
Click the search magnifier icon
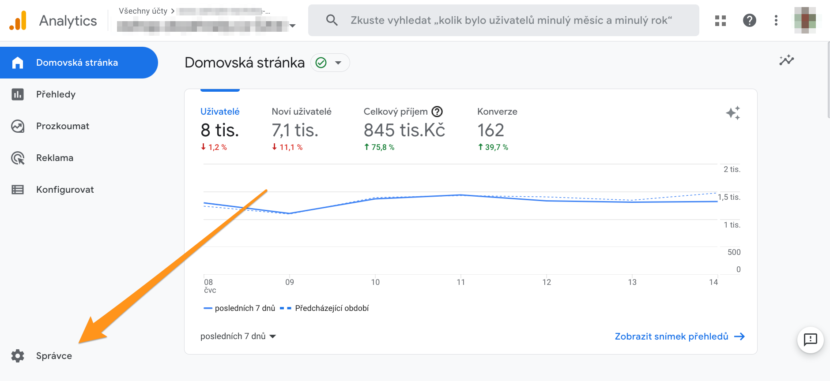pyautogui.click(x=332, y=21)
